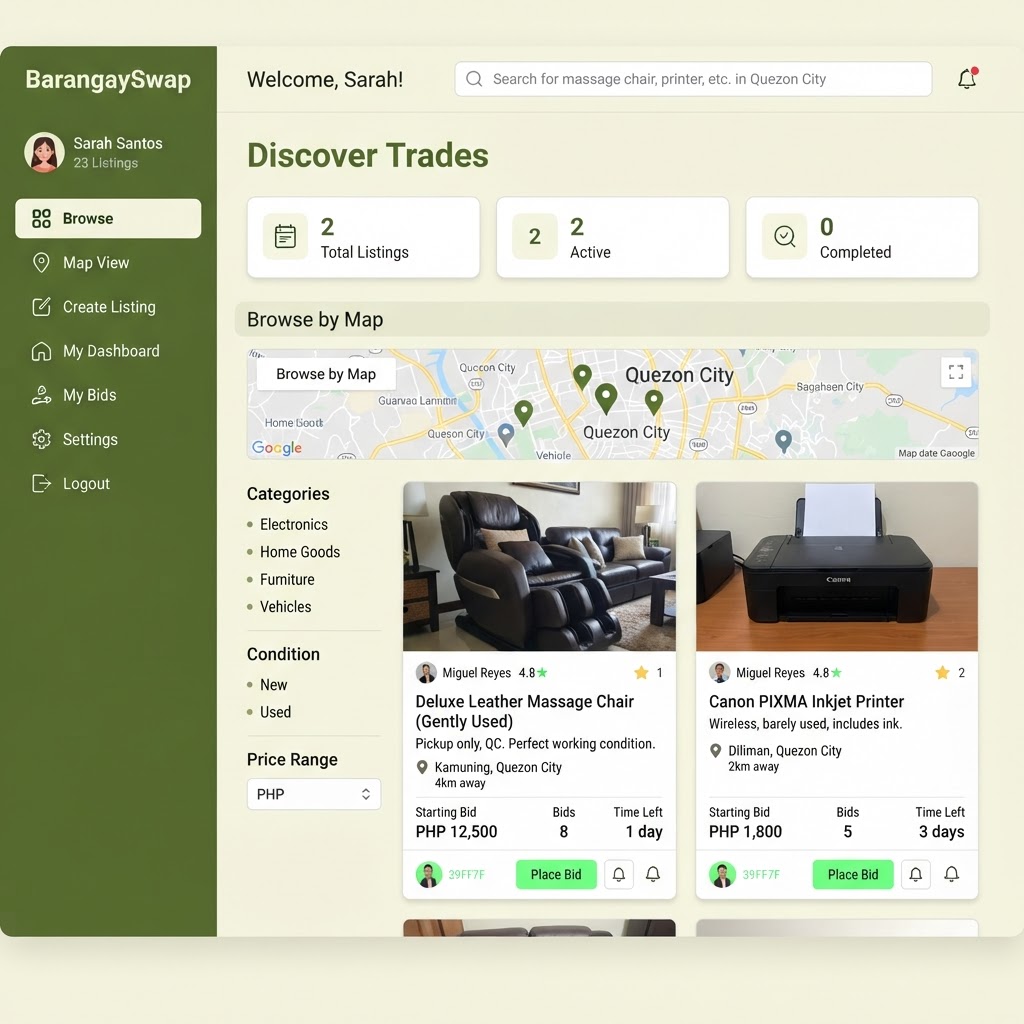Click the outlined bell on Massage Chair card
The width and height of the screenshot is (1024, 1024).
coord(619,874)
